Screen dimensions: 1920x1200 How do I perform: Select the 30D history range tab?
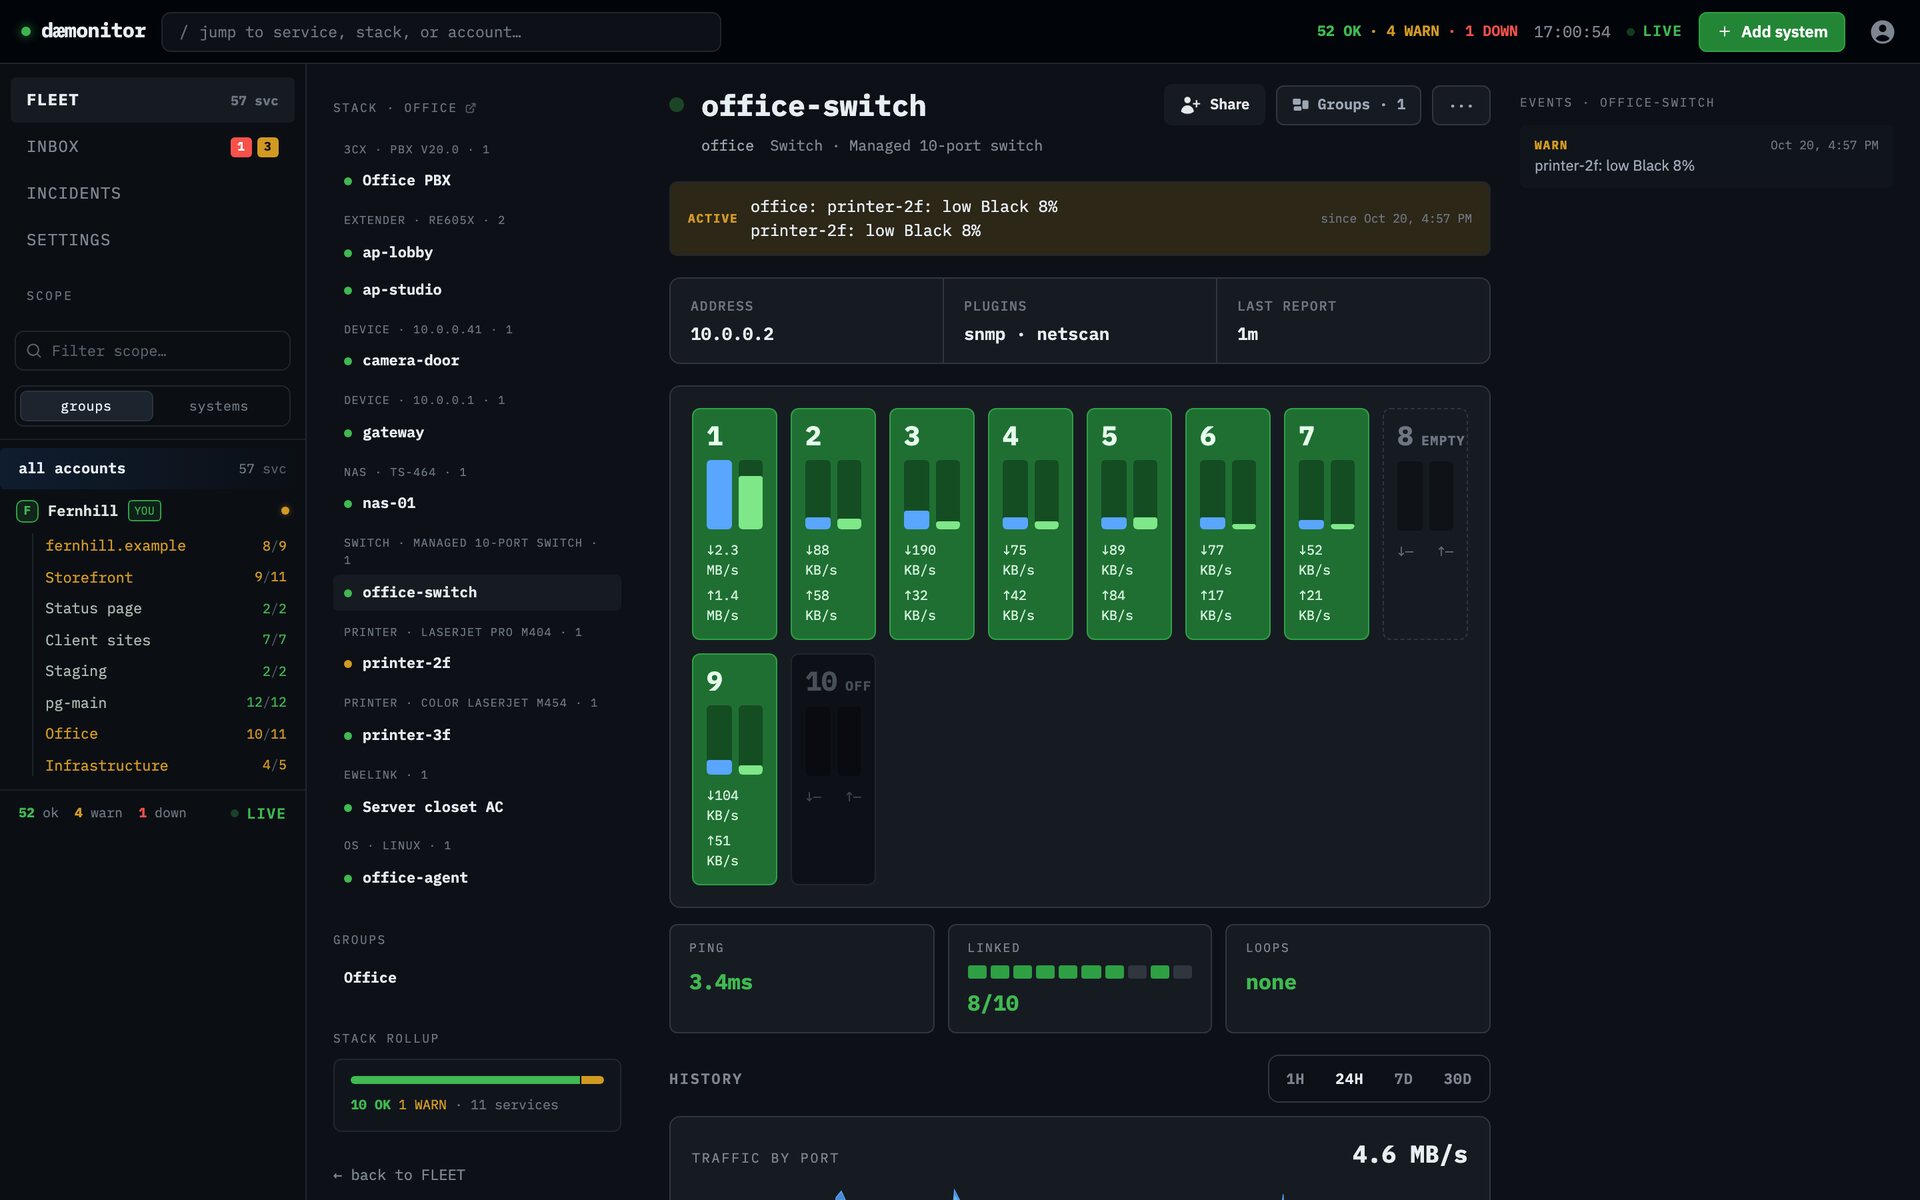tap(1457, 1079)
